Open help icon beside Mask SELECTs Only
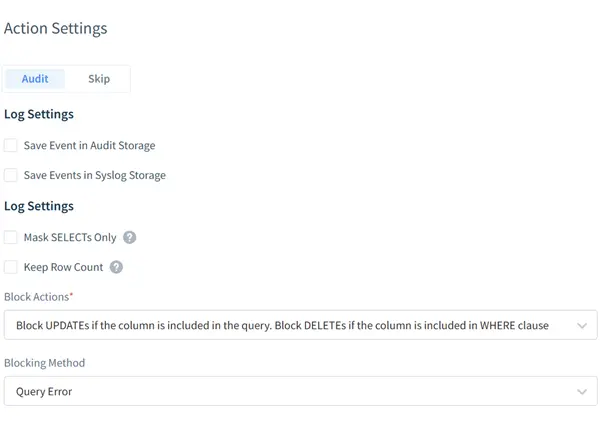This screenshot has height=436, width=602. click(129, 238)
